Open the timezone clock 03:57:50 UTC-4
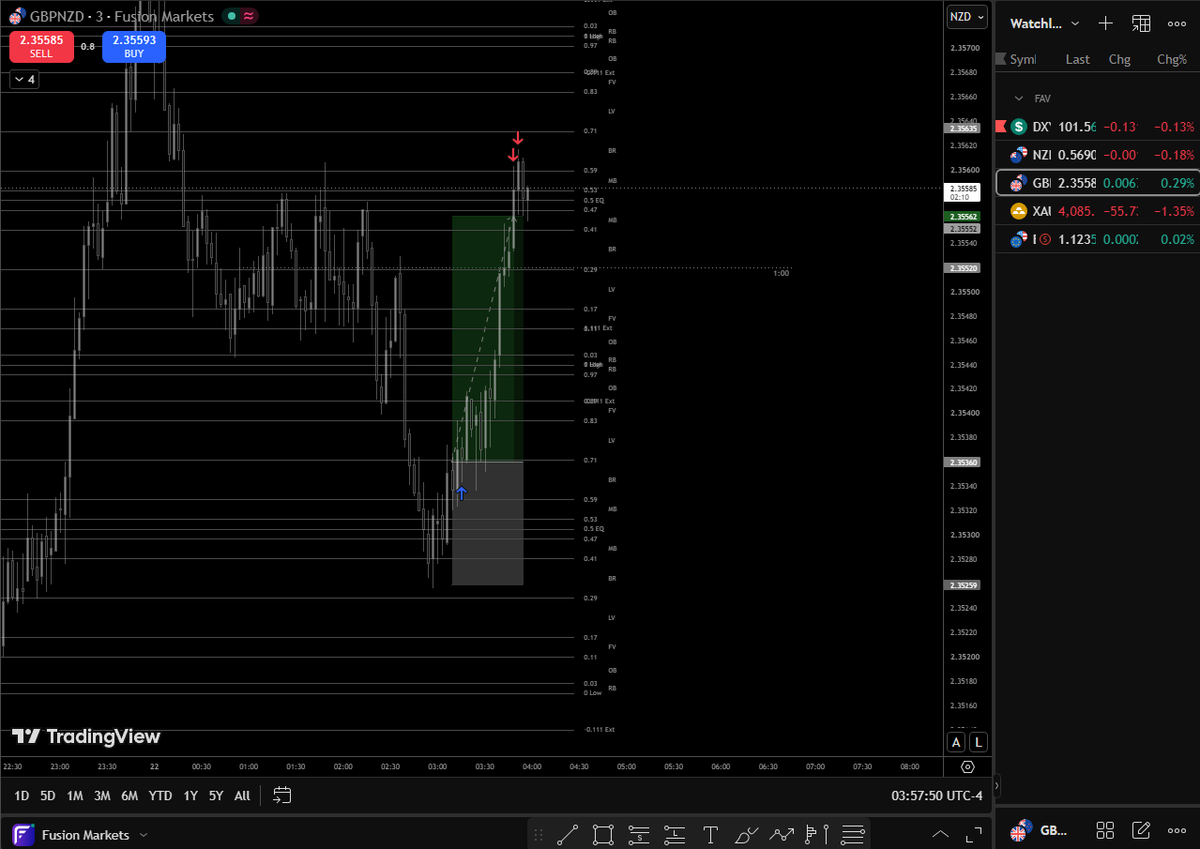The image size is (1200, 849). click(x=937, y=796)
